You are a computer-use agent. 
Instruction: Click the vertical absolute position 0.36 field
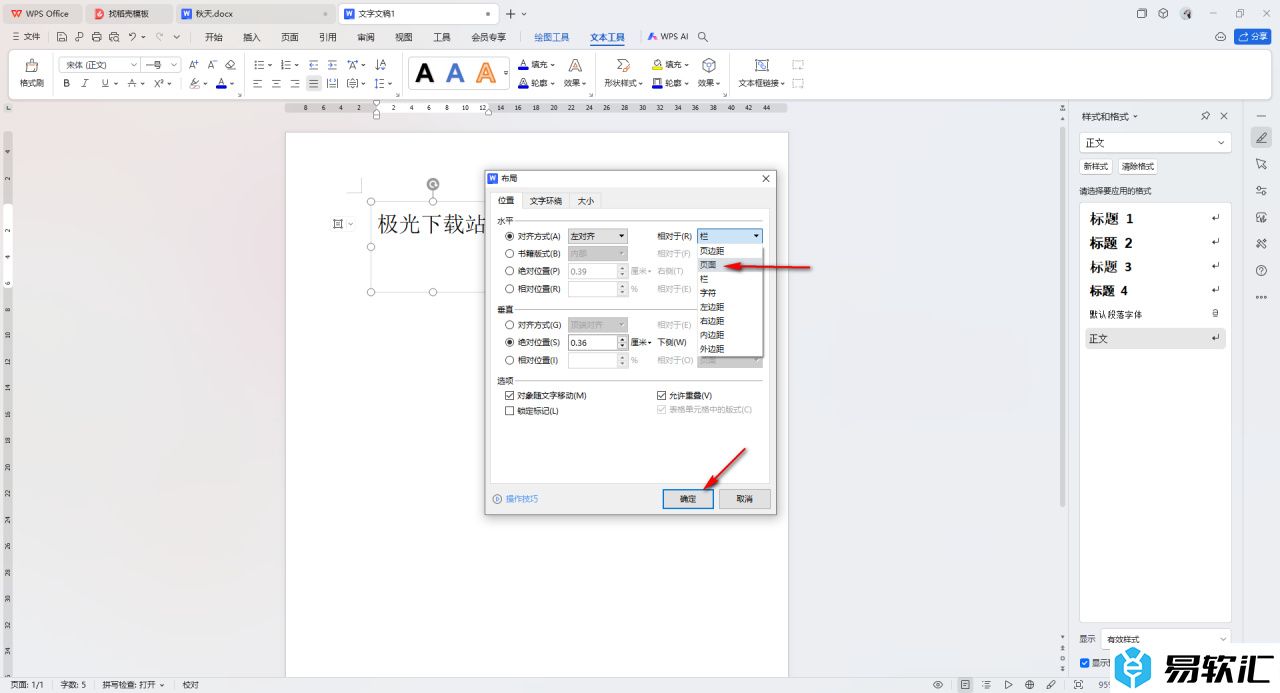592,342
